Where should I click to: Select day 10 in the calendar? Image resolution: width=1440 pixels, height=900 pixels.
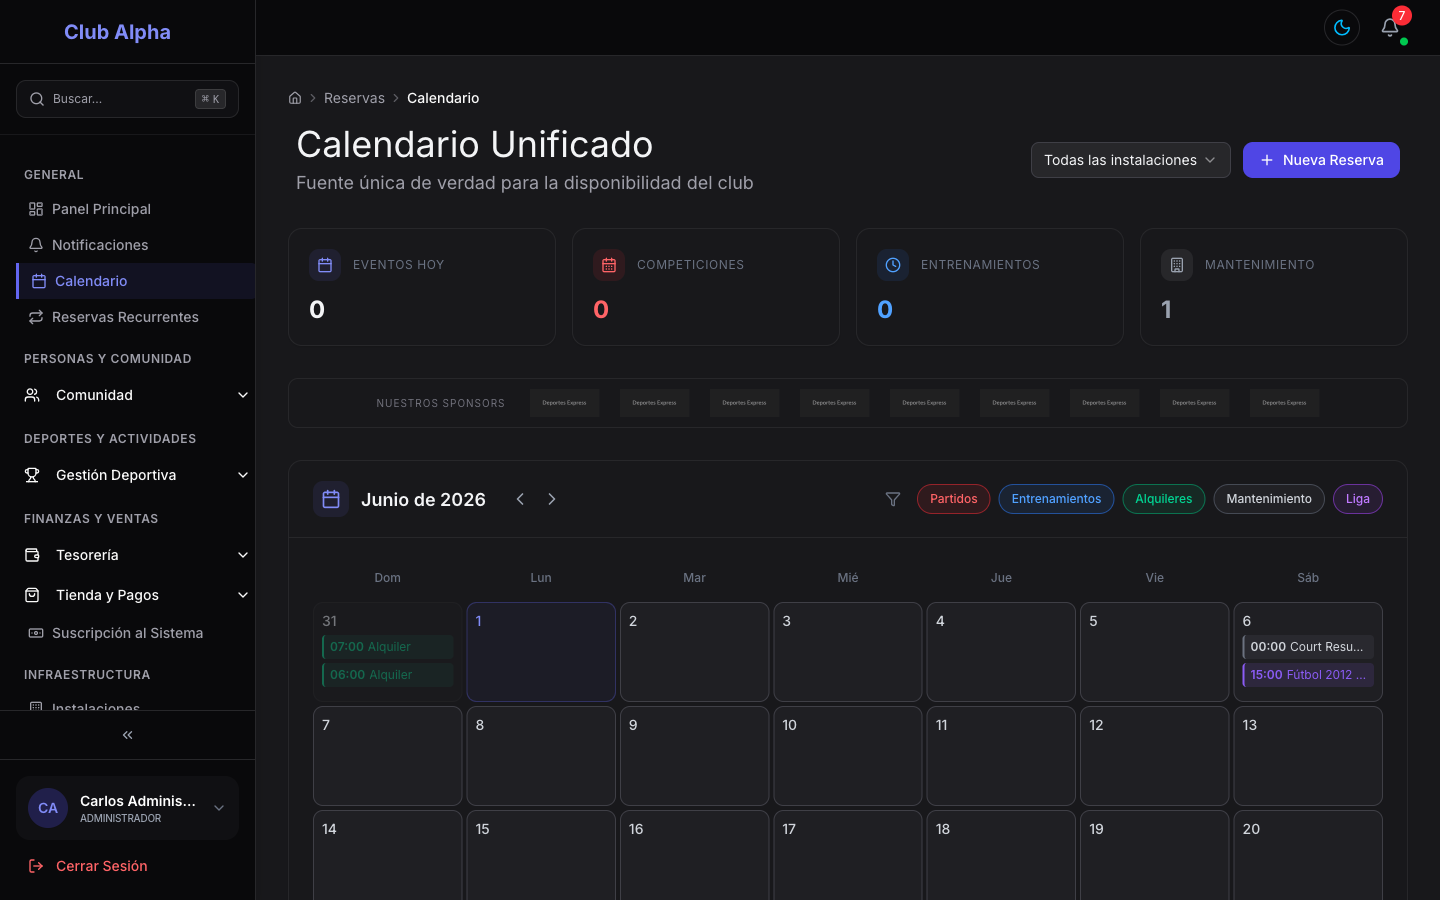[848, 756]
